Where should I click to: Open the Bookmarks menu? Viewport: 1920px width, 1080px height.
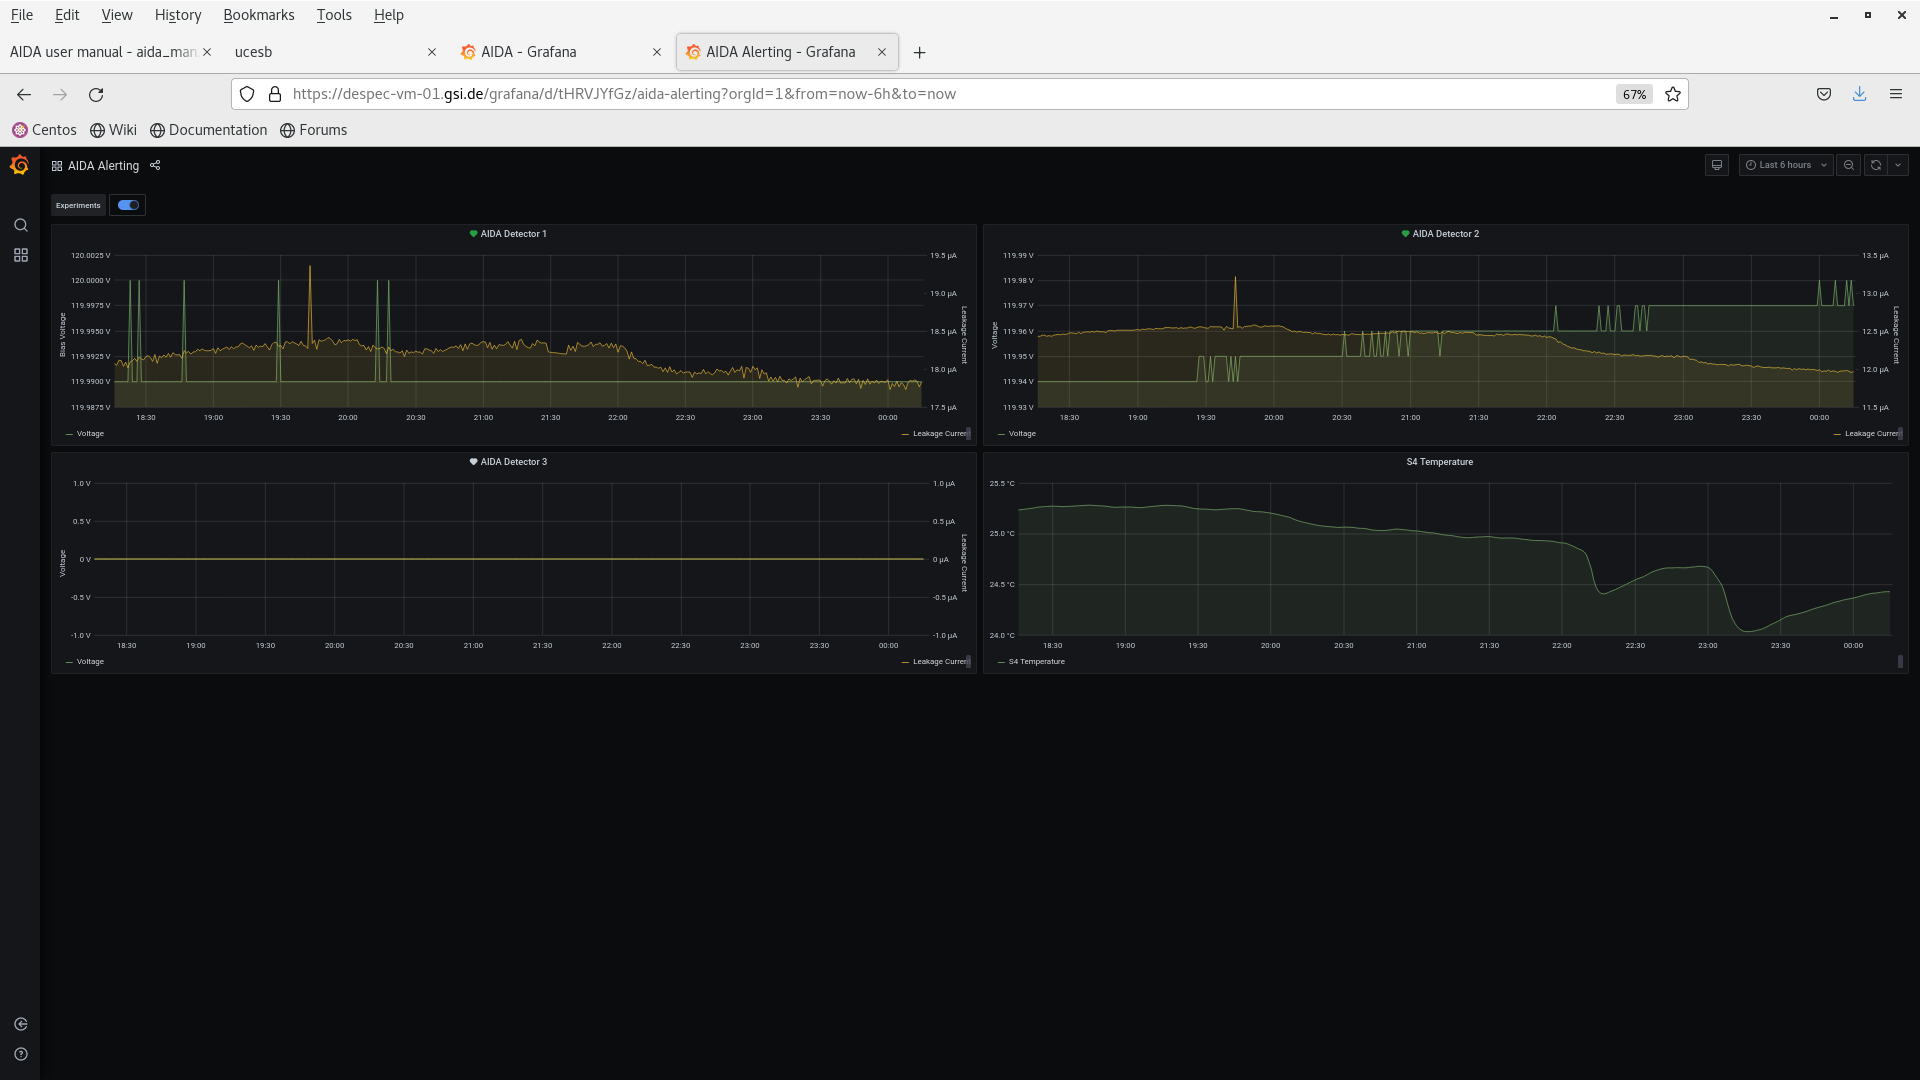click(259, 15)
